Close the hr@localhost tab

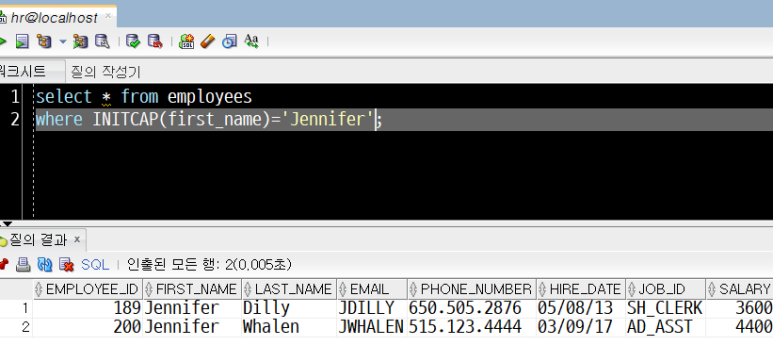tap(108, 16)
